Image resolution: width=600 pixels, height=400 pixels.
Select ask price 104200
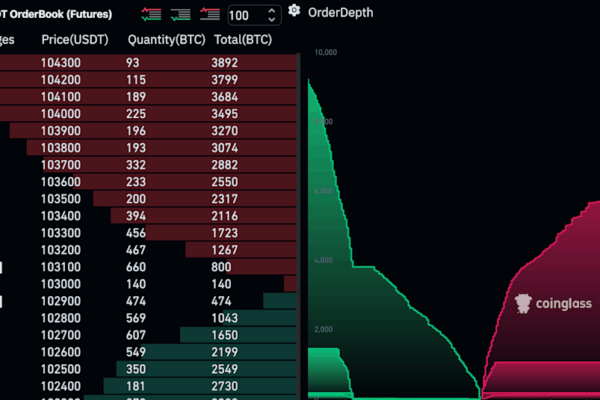coord(61,80)
